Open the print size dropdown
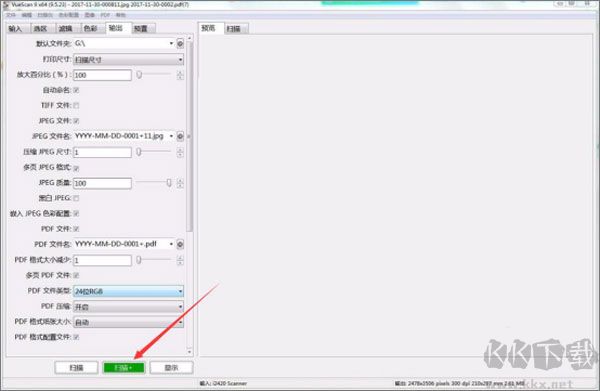Image resolution: width=600 pixels, height=391 pixels. pos(128,60)
